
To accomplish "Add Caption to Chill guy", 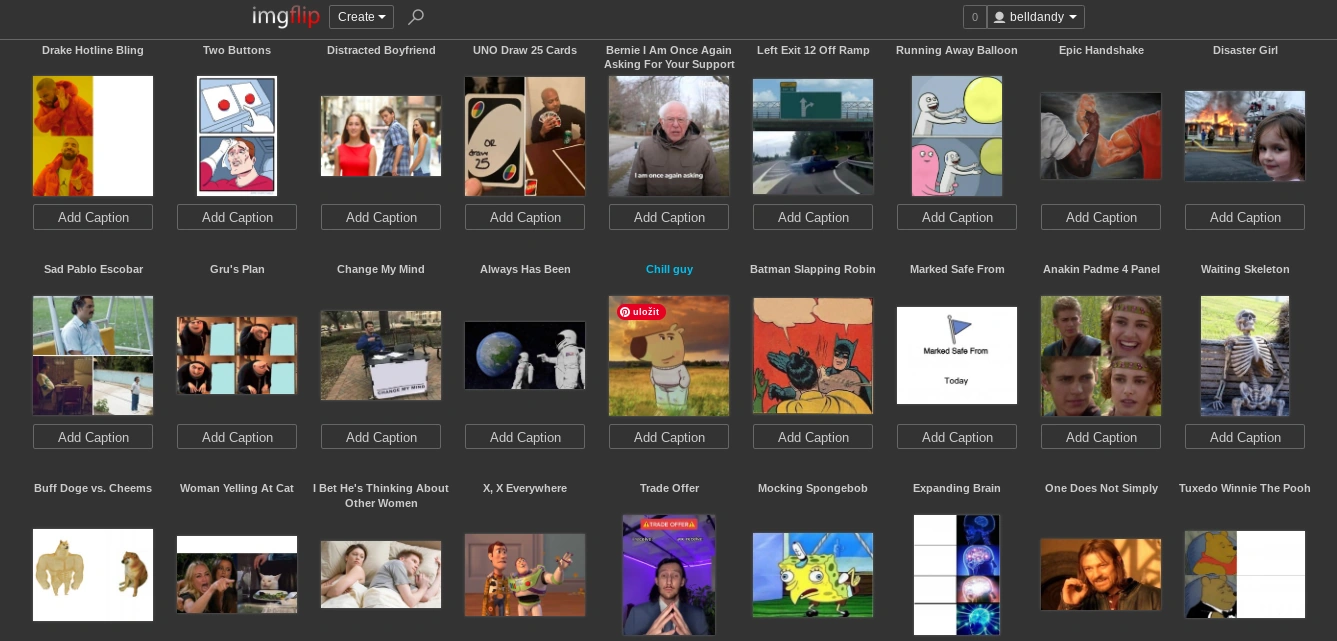I will [669, 437].
